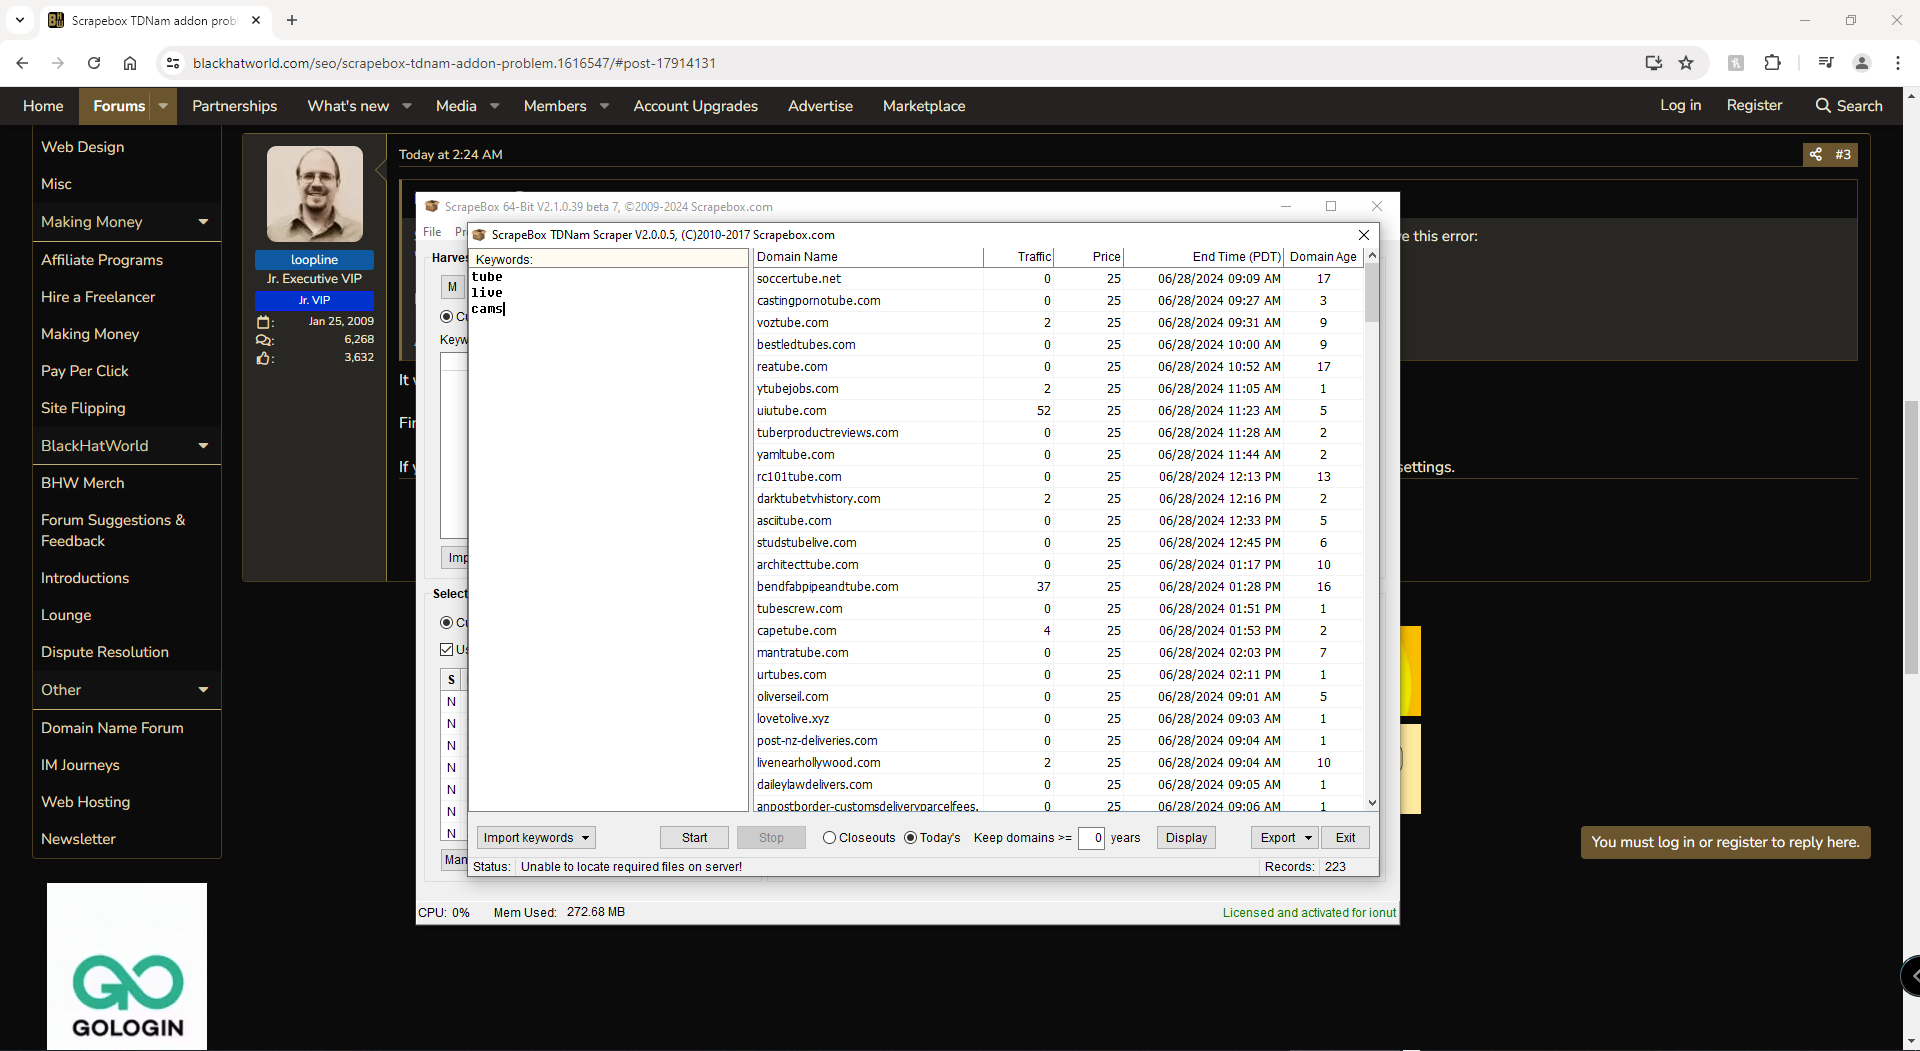The width and height of the screenshot is (1920, 1051).
Task: Expand the Media dropdown arrow
Action: [x=494, y=106]
